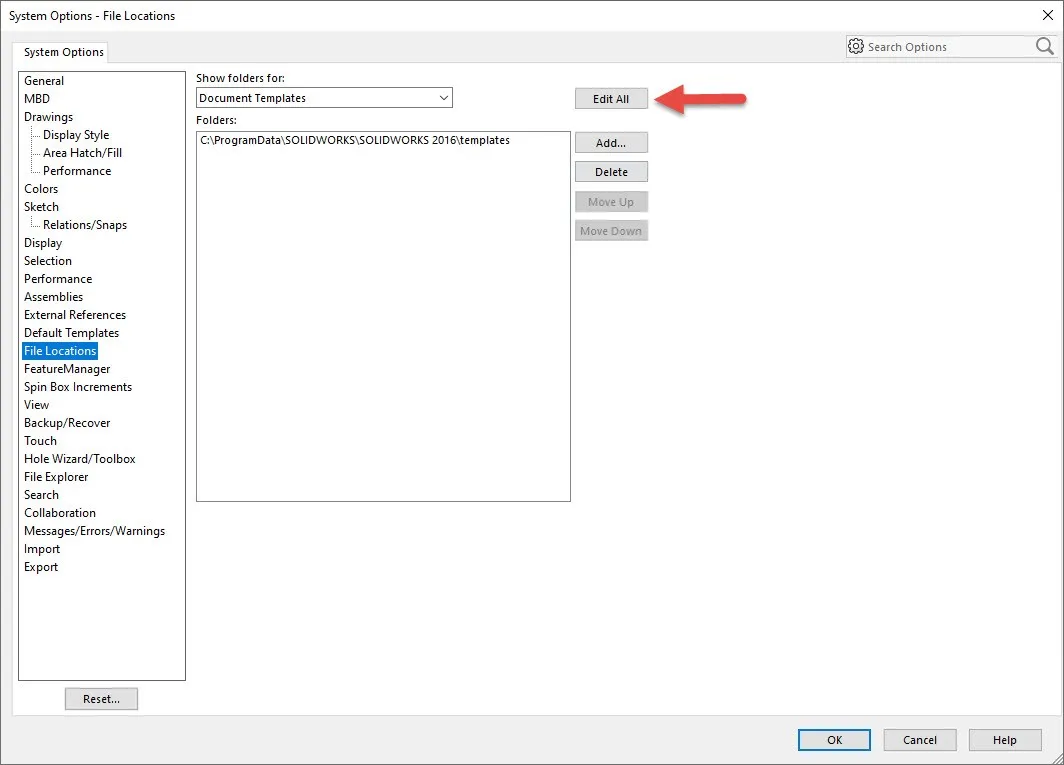
Task: Open the Hole Wizard/Toolbox settings
Action: (x=79, y=458)
